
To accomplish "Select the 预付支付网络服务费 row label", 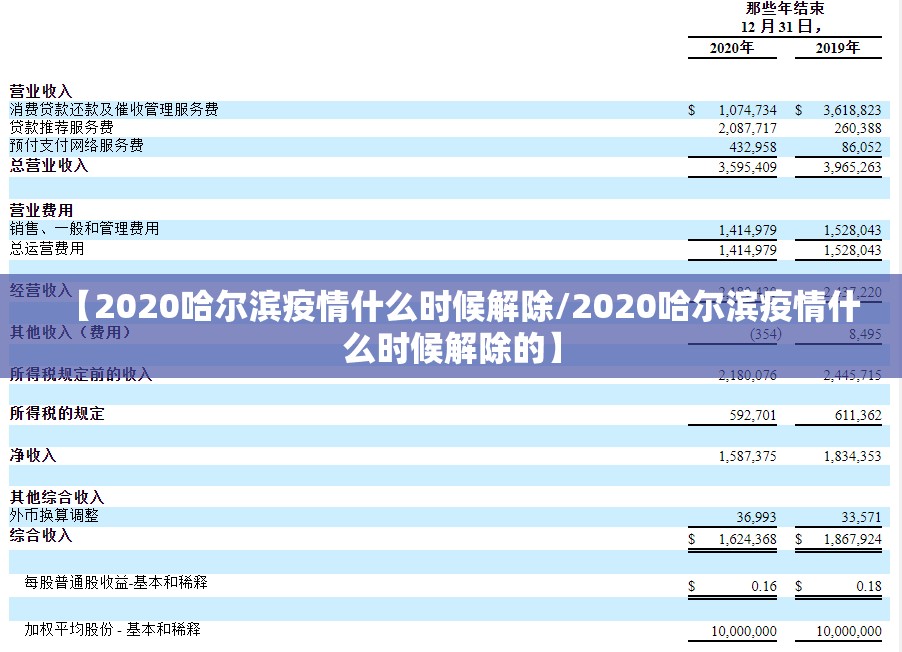I will (x=76, y=146).
